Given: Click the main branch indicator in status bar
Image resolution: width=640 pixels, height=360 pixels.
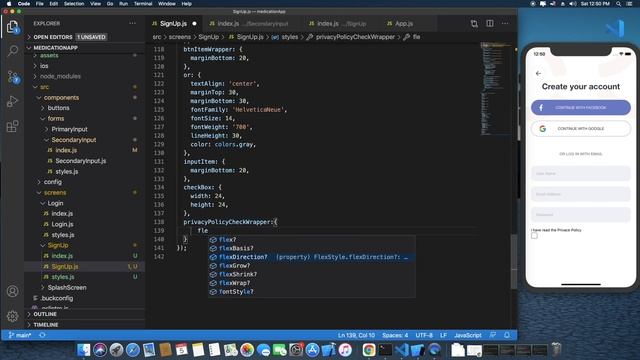Looking at the screenshot, I should 20,335.
